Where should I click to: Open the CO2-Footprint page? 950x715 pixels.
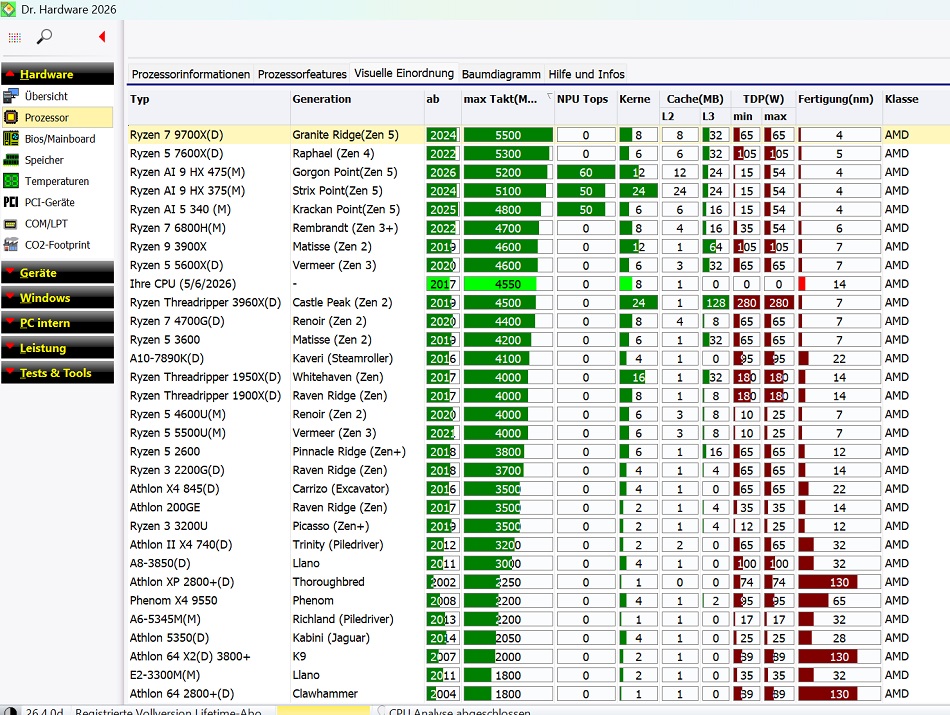[58, 245]
